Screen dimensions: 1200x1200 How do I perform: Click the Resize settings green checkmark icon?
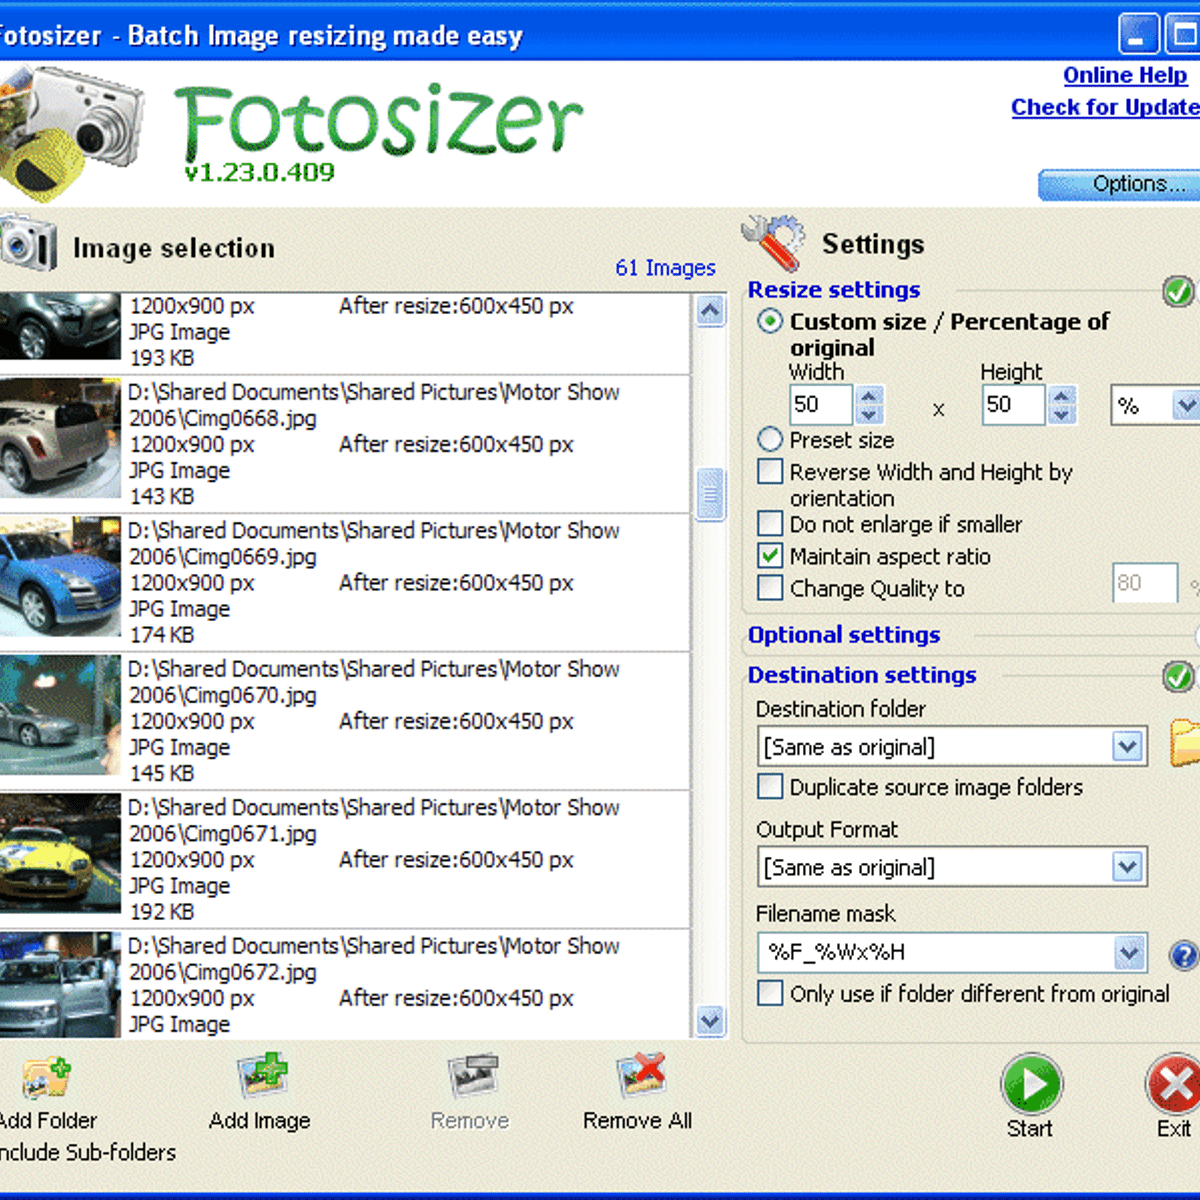[1179, 291]
